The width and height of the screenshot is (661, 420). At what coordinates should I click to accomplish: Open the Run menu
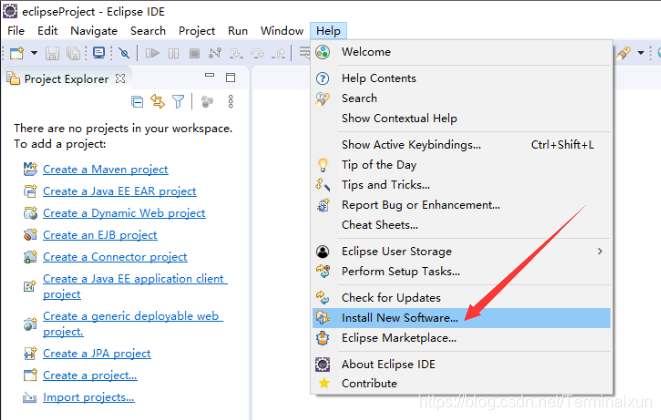[238, 31]
